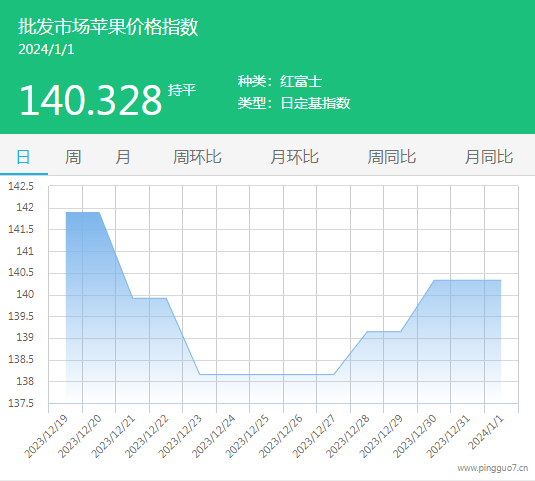Click the flat low segment of the chart line
Image resolution: width=535 pixels, height=481 pixels.
(266, 374)
